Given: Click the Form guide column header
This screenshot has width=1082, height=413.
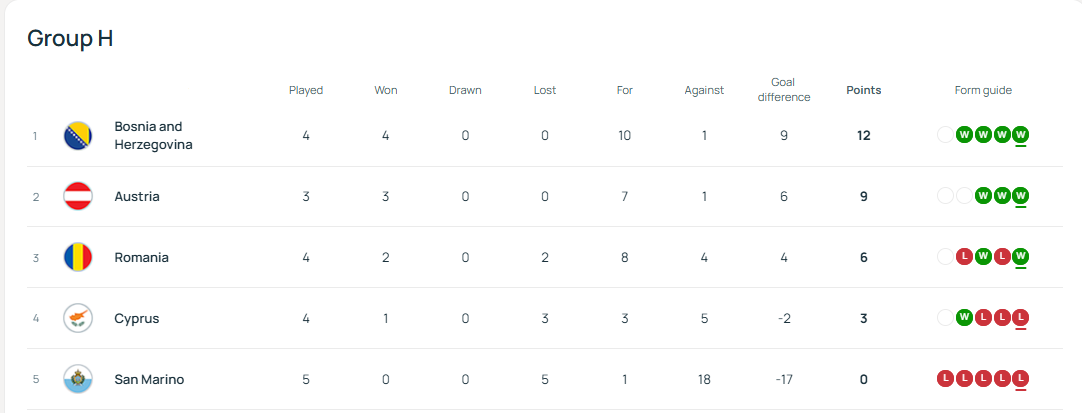Looking at the screenshot, I should pyautogui.click(x=983, y=90).
